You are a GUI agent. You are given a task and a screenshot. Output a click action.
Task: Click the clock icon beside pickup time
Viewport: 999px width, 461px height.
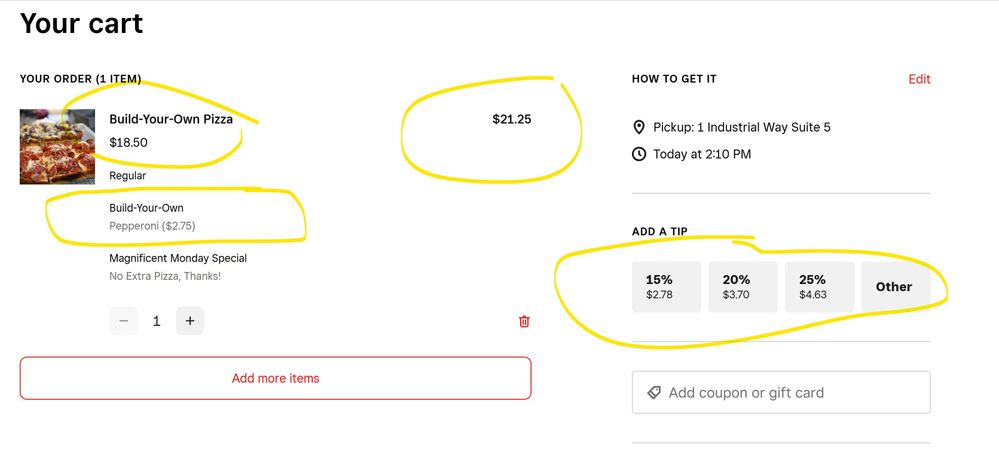(x=639, y=154)
